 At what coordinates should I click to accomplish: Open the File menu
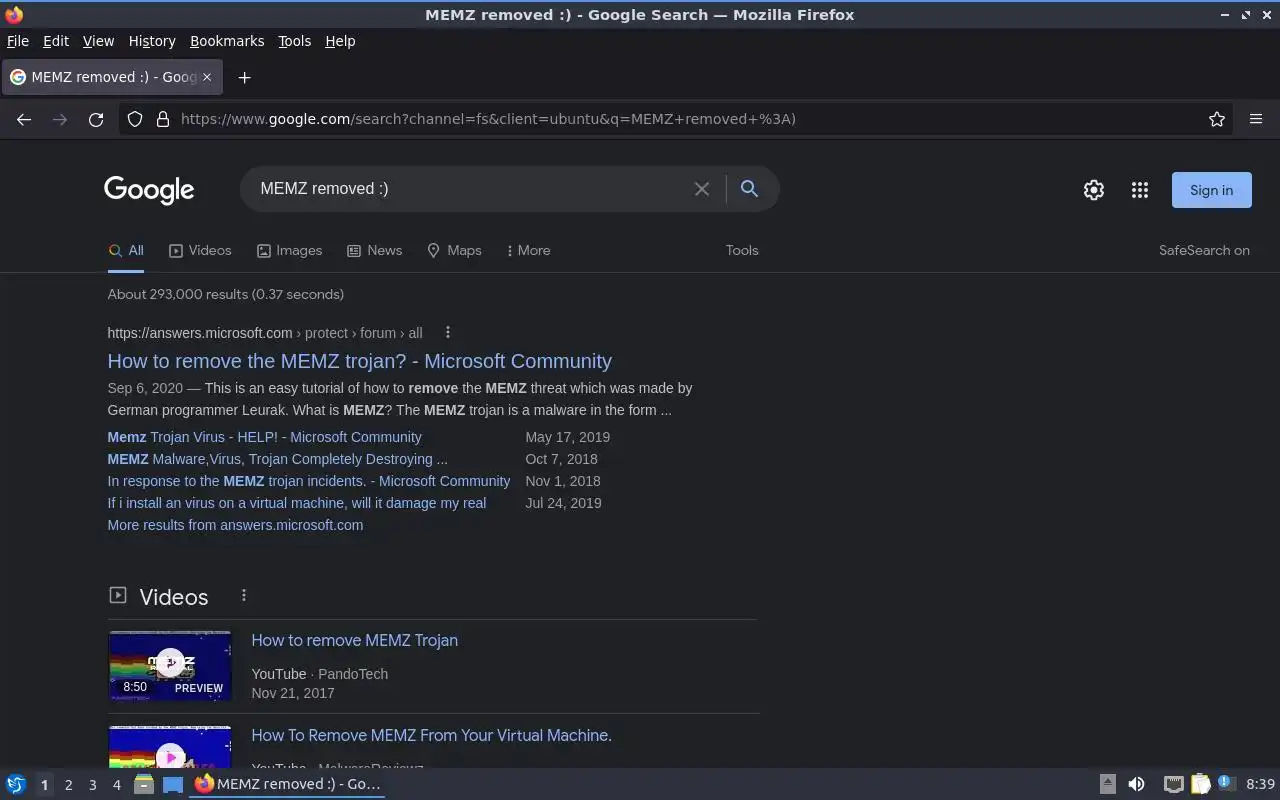click(18, 41)
